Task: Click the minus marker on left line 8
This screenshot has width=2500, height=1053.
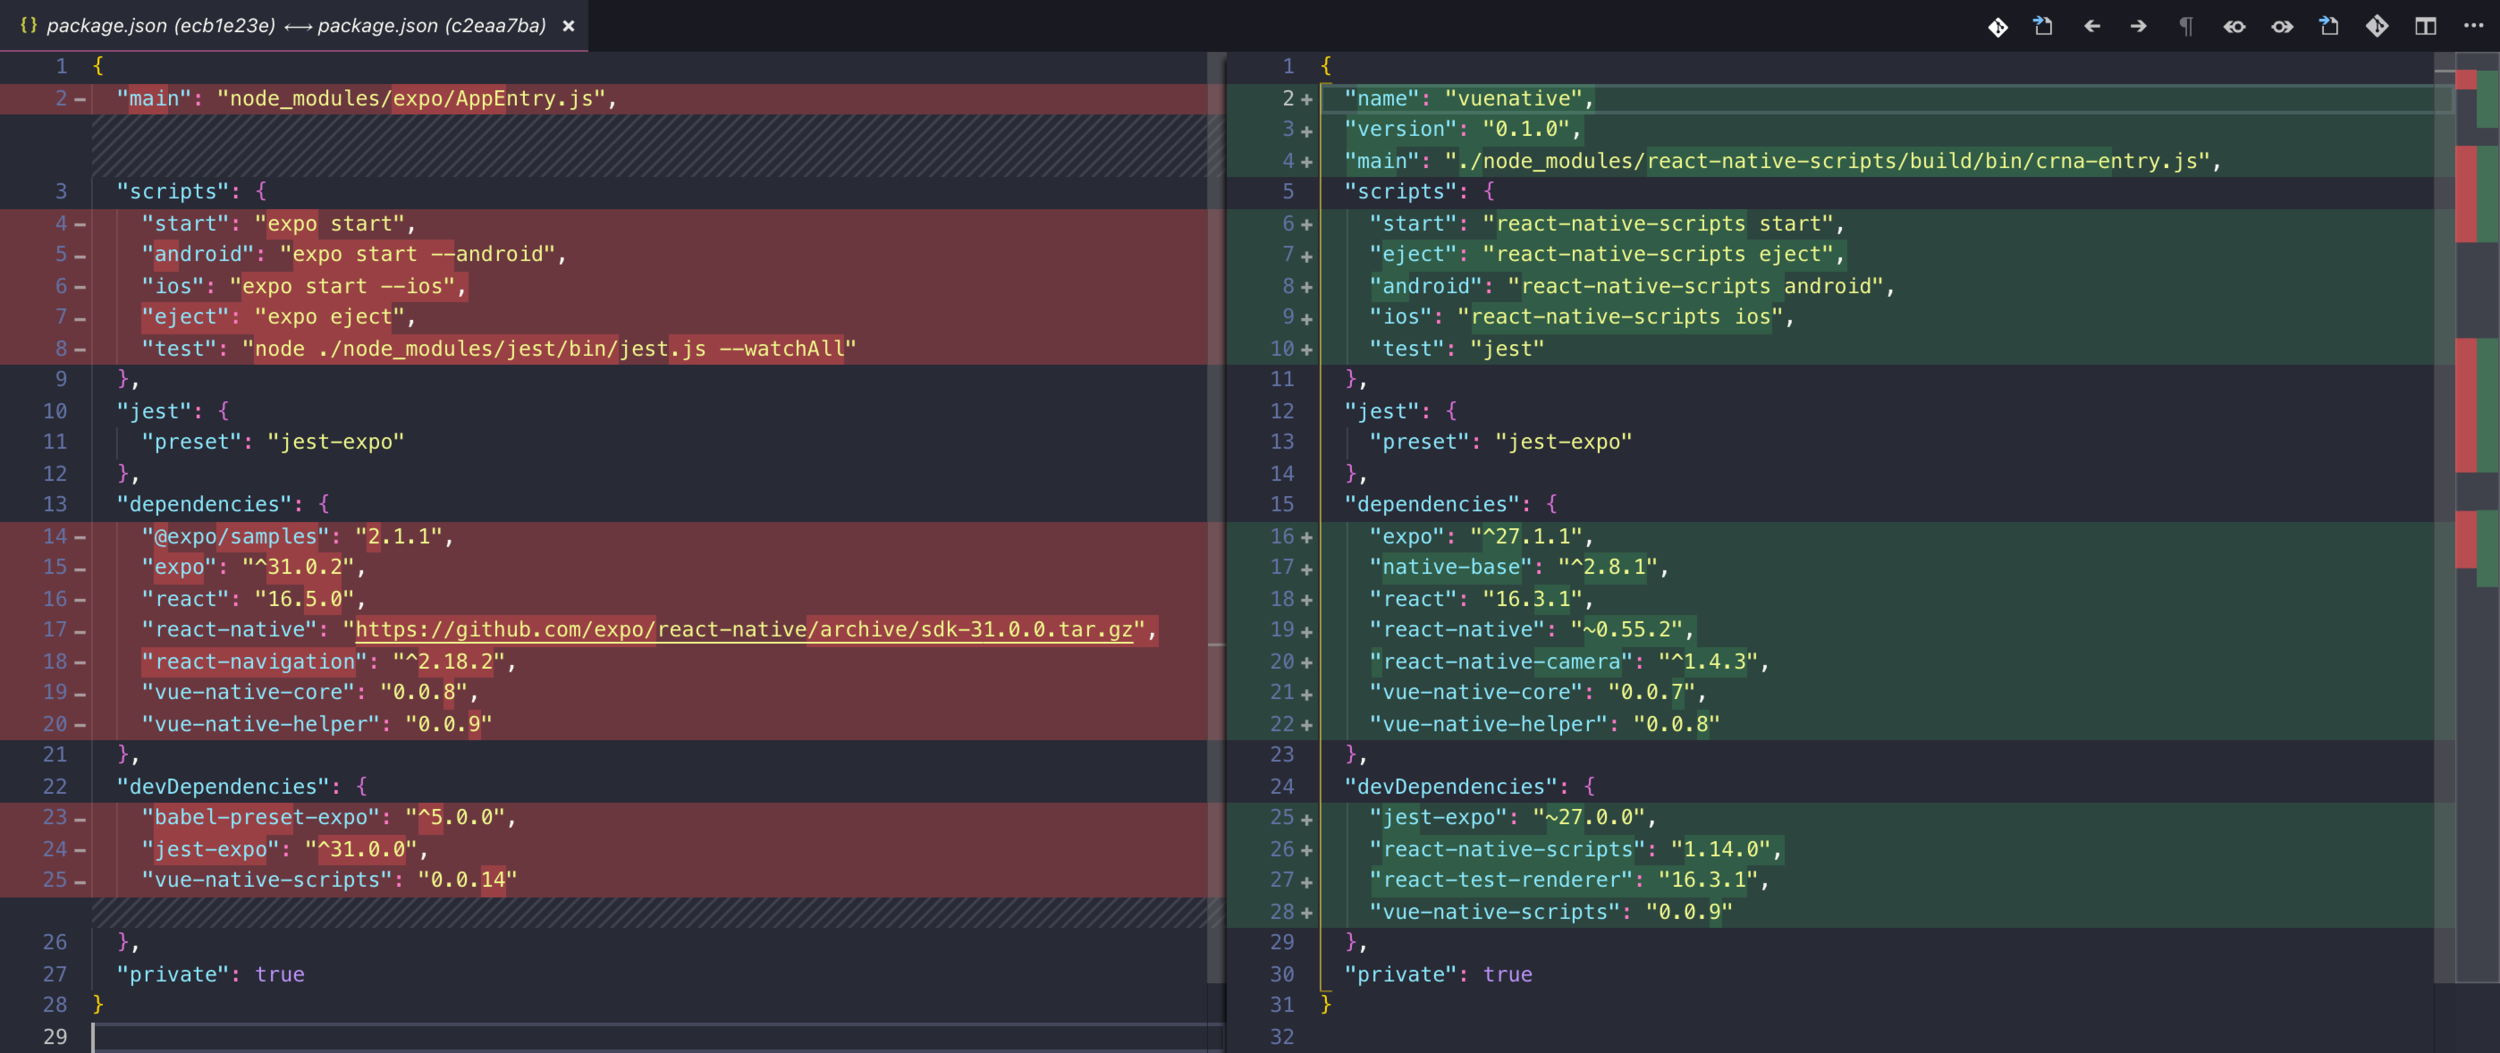Action: pos(80,349)
